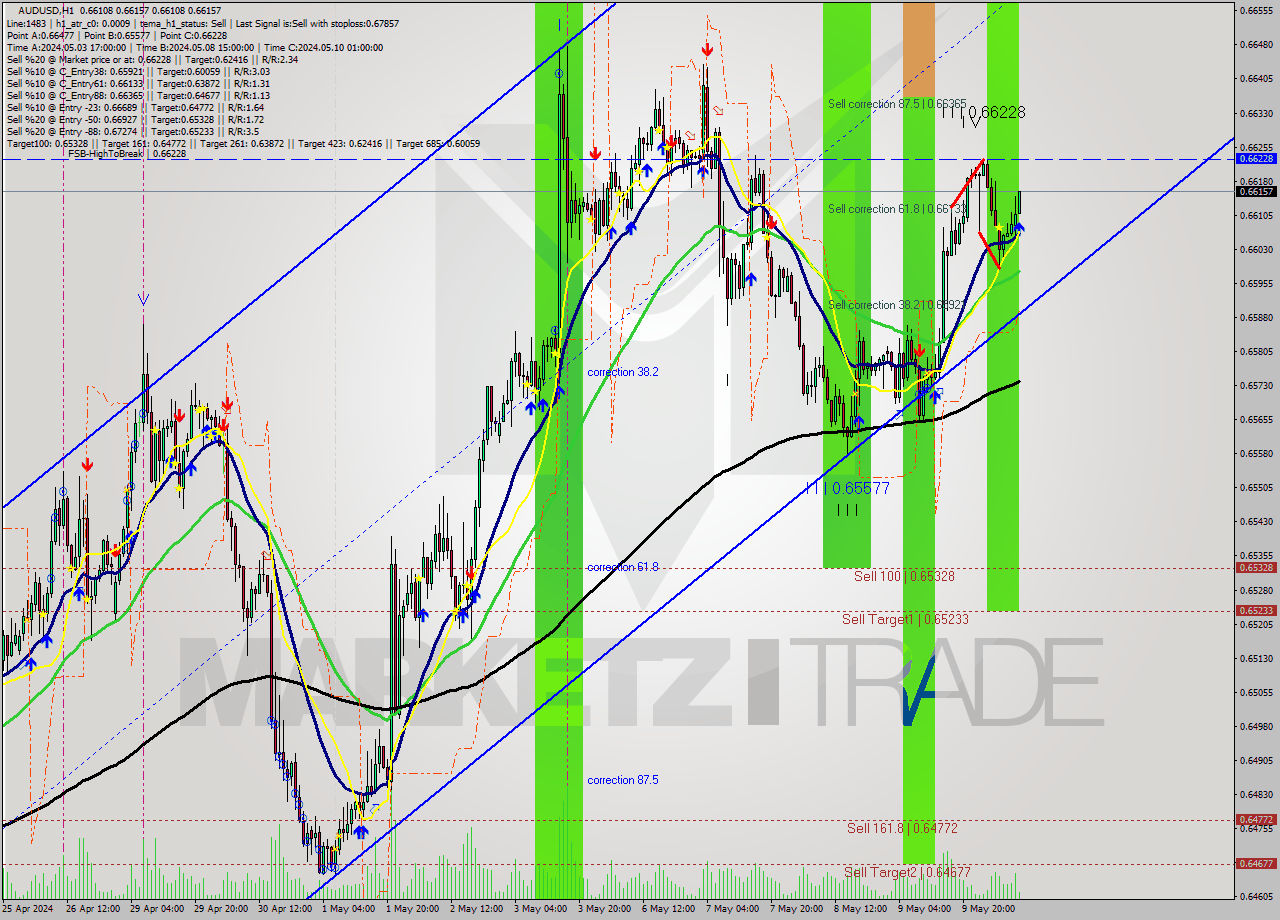Click the 'Target100: 0.65328' targets summary line
Screen dimensions: 1280x920
pyautogui.click(x=243, y=143)
